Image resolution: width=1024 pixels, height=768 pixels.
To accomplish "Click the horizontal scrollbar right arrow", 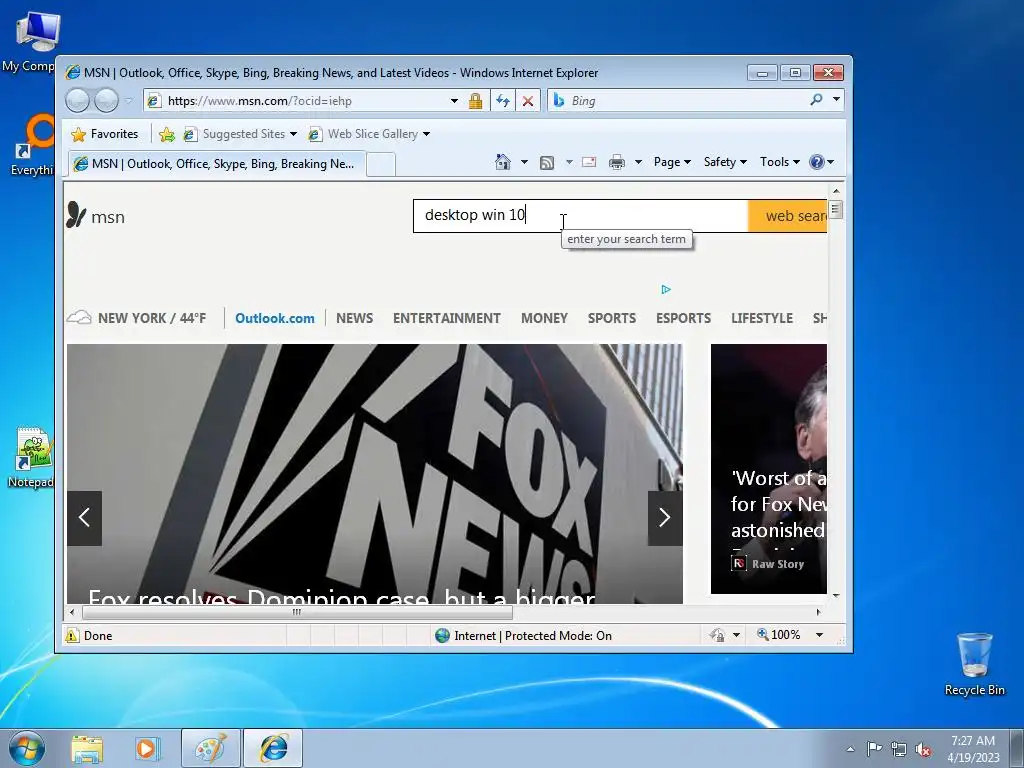I will point(818,612).
